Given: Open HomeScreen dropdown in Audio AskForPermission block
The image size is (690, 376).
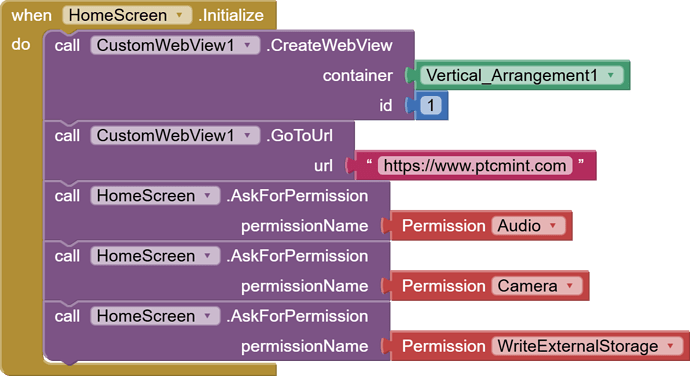Looking at the screenshot, I should coord(155,196).
